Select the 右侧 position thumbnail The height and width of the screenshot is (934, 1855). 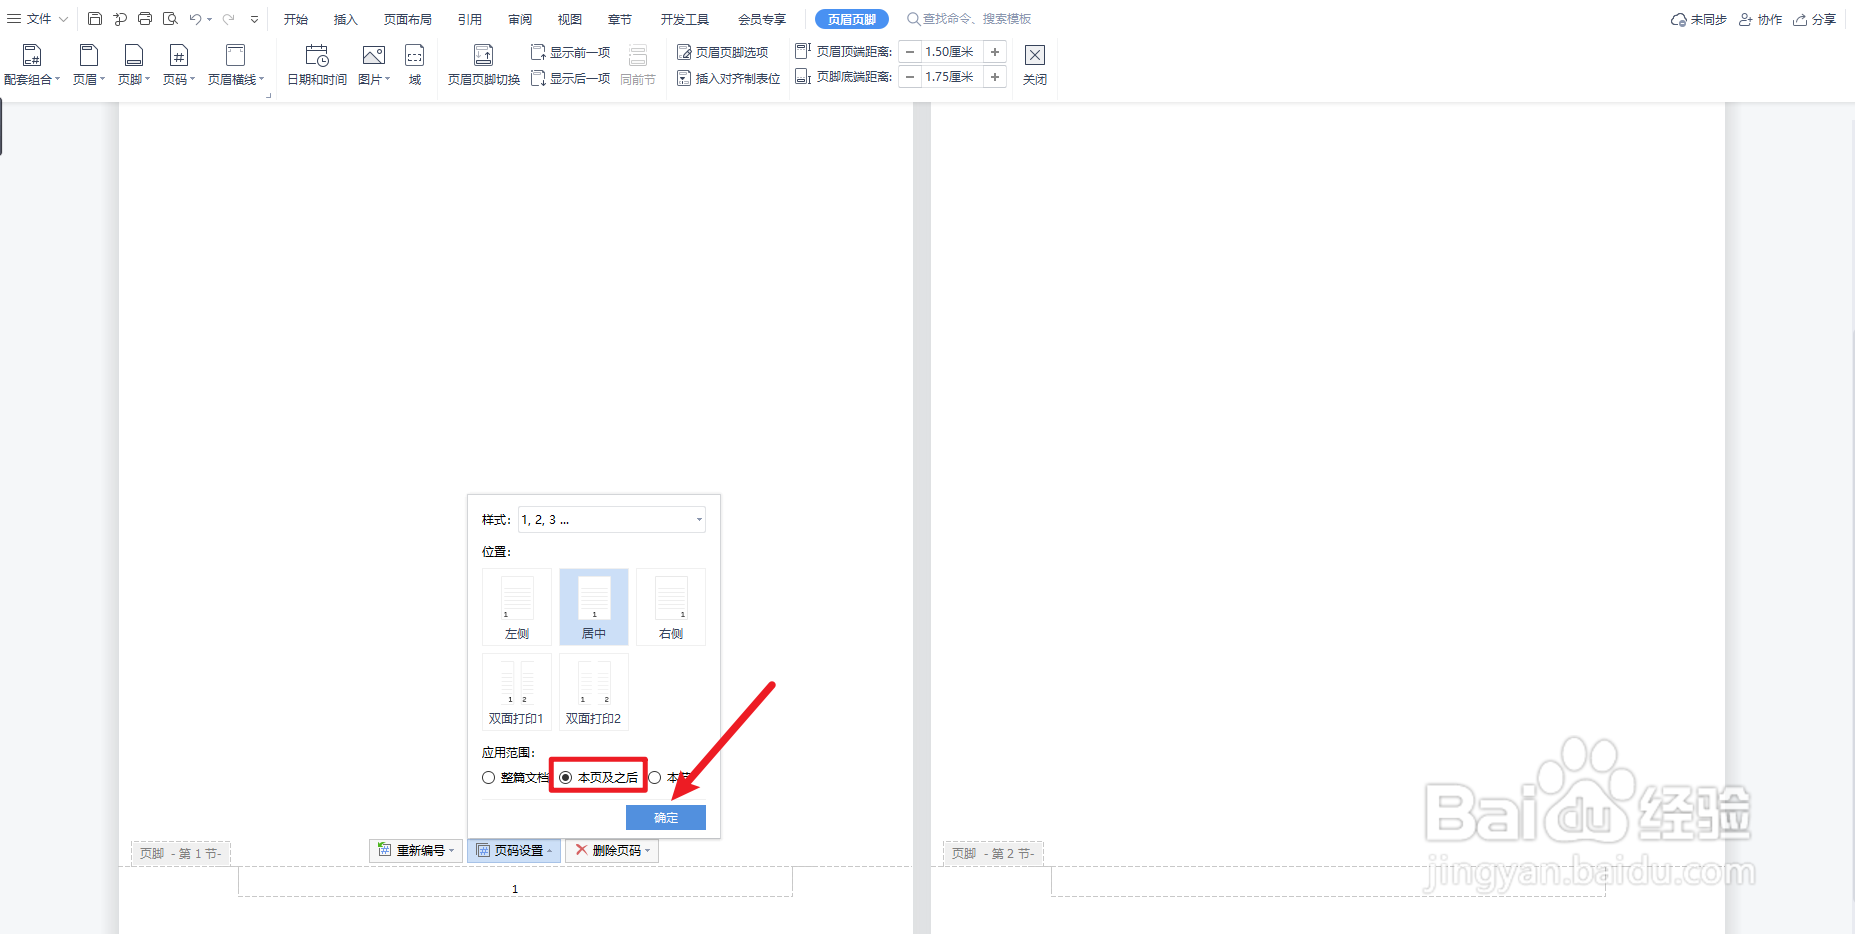(x=671, y=607)
